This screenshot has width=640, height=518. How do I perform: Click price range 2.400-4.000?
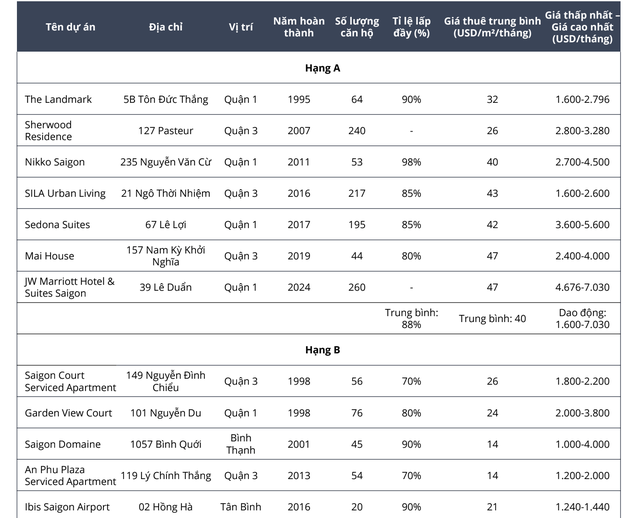coord(582,256)
